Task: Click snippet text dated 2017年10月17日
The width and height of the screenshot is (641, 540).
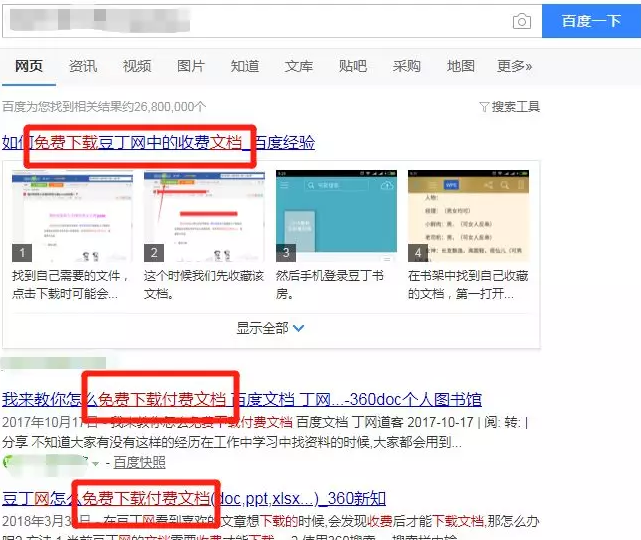Action: click(265, 432)
